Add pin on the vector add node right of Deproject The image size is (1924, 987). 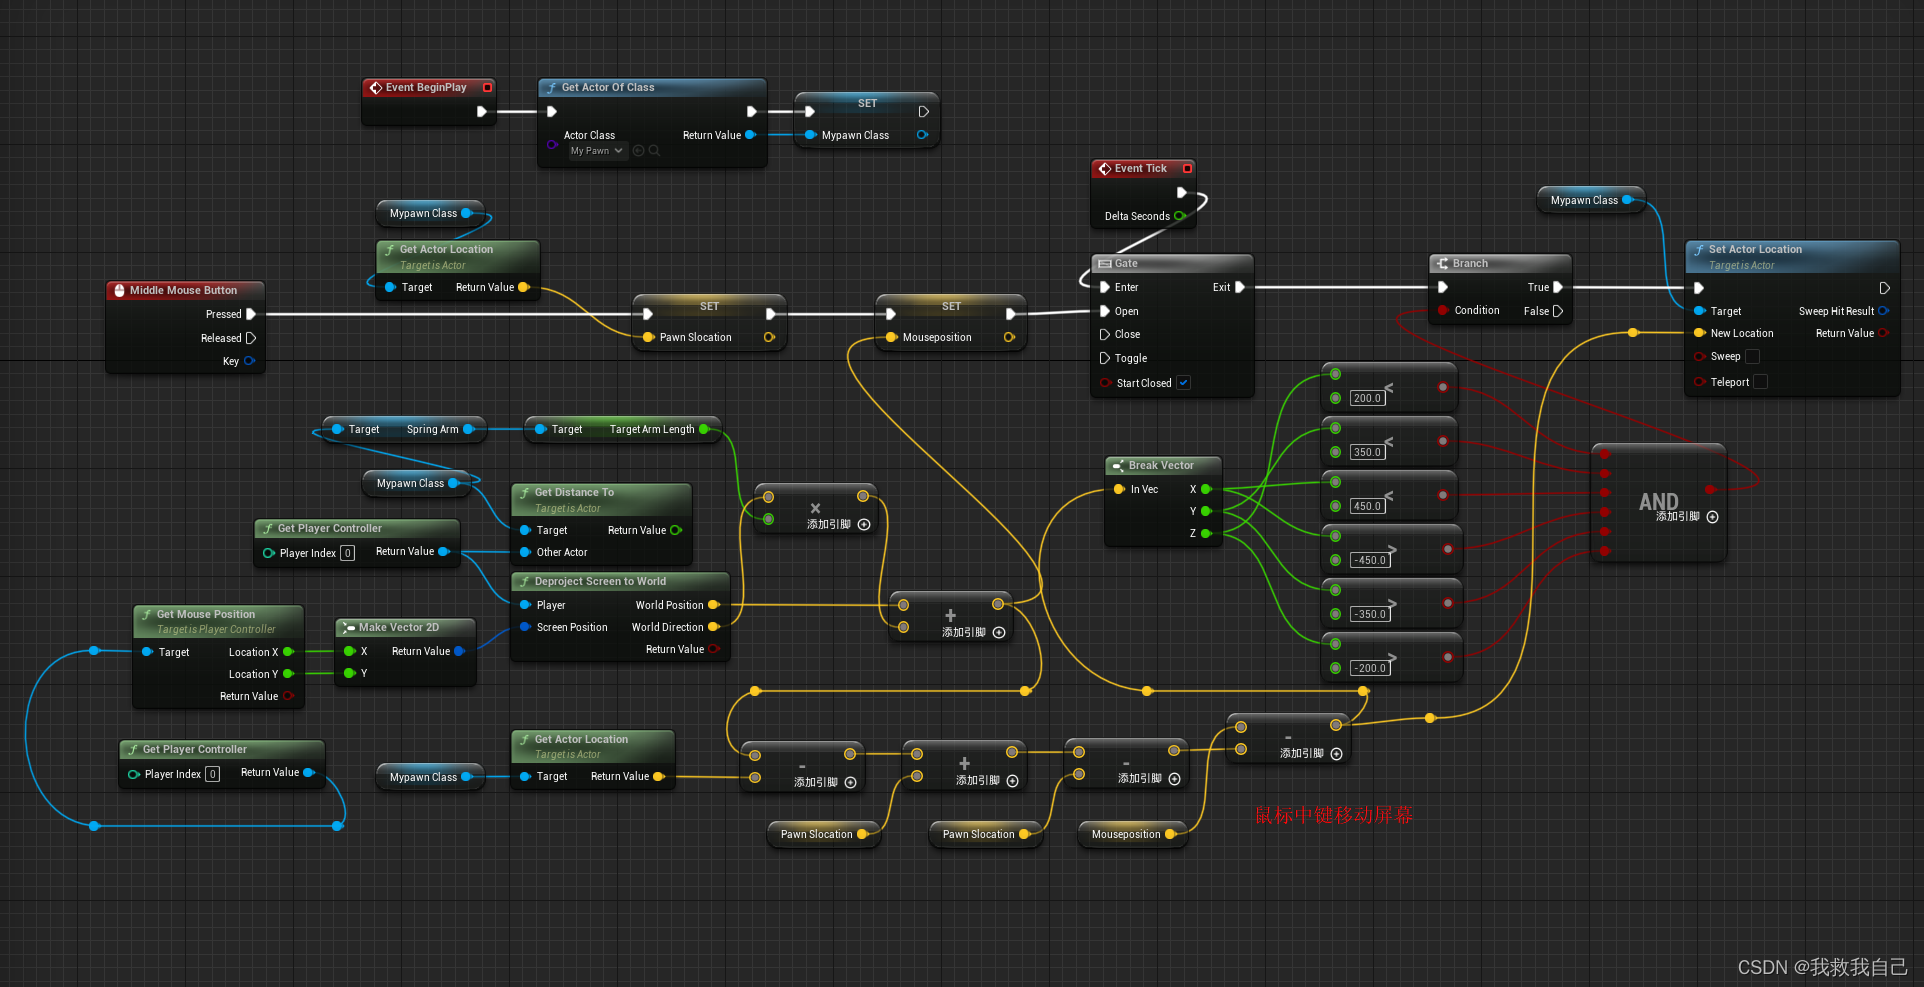pyautogui.click(x=999, y=632)
